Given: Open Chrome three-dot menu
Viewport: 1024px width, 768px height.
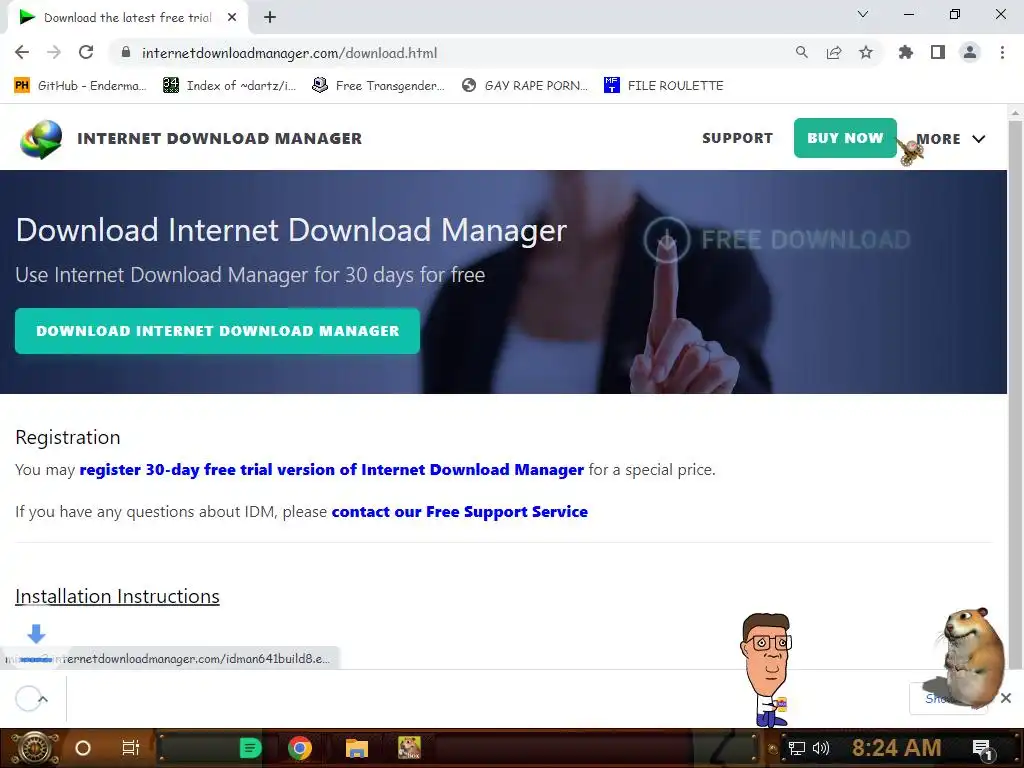Looking at the screenshot, I should pos(1002,53).
